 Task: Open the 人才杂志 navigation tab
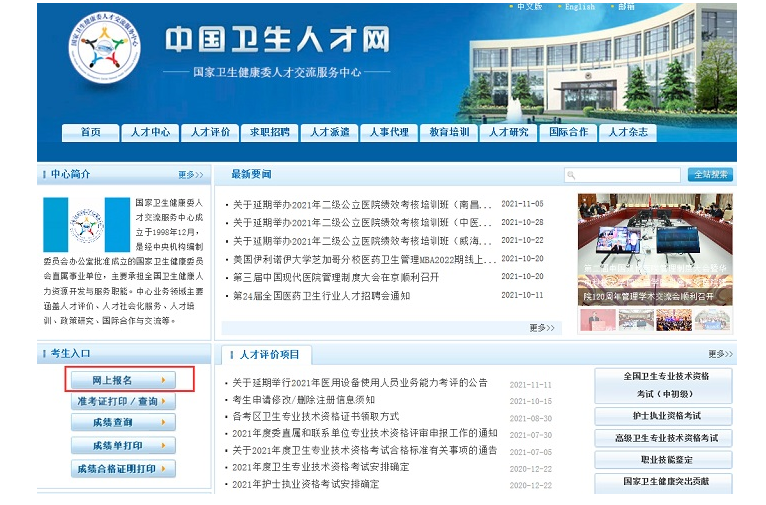point(628,132)
